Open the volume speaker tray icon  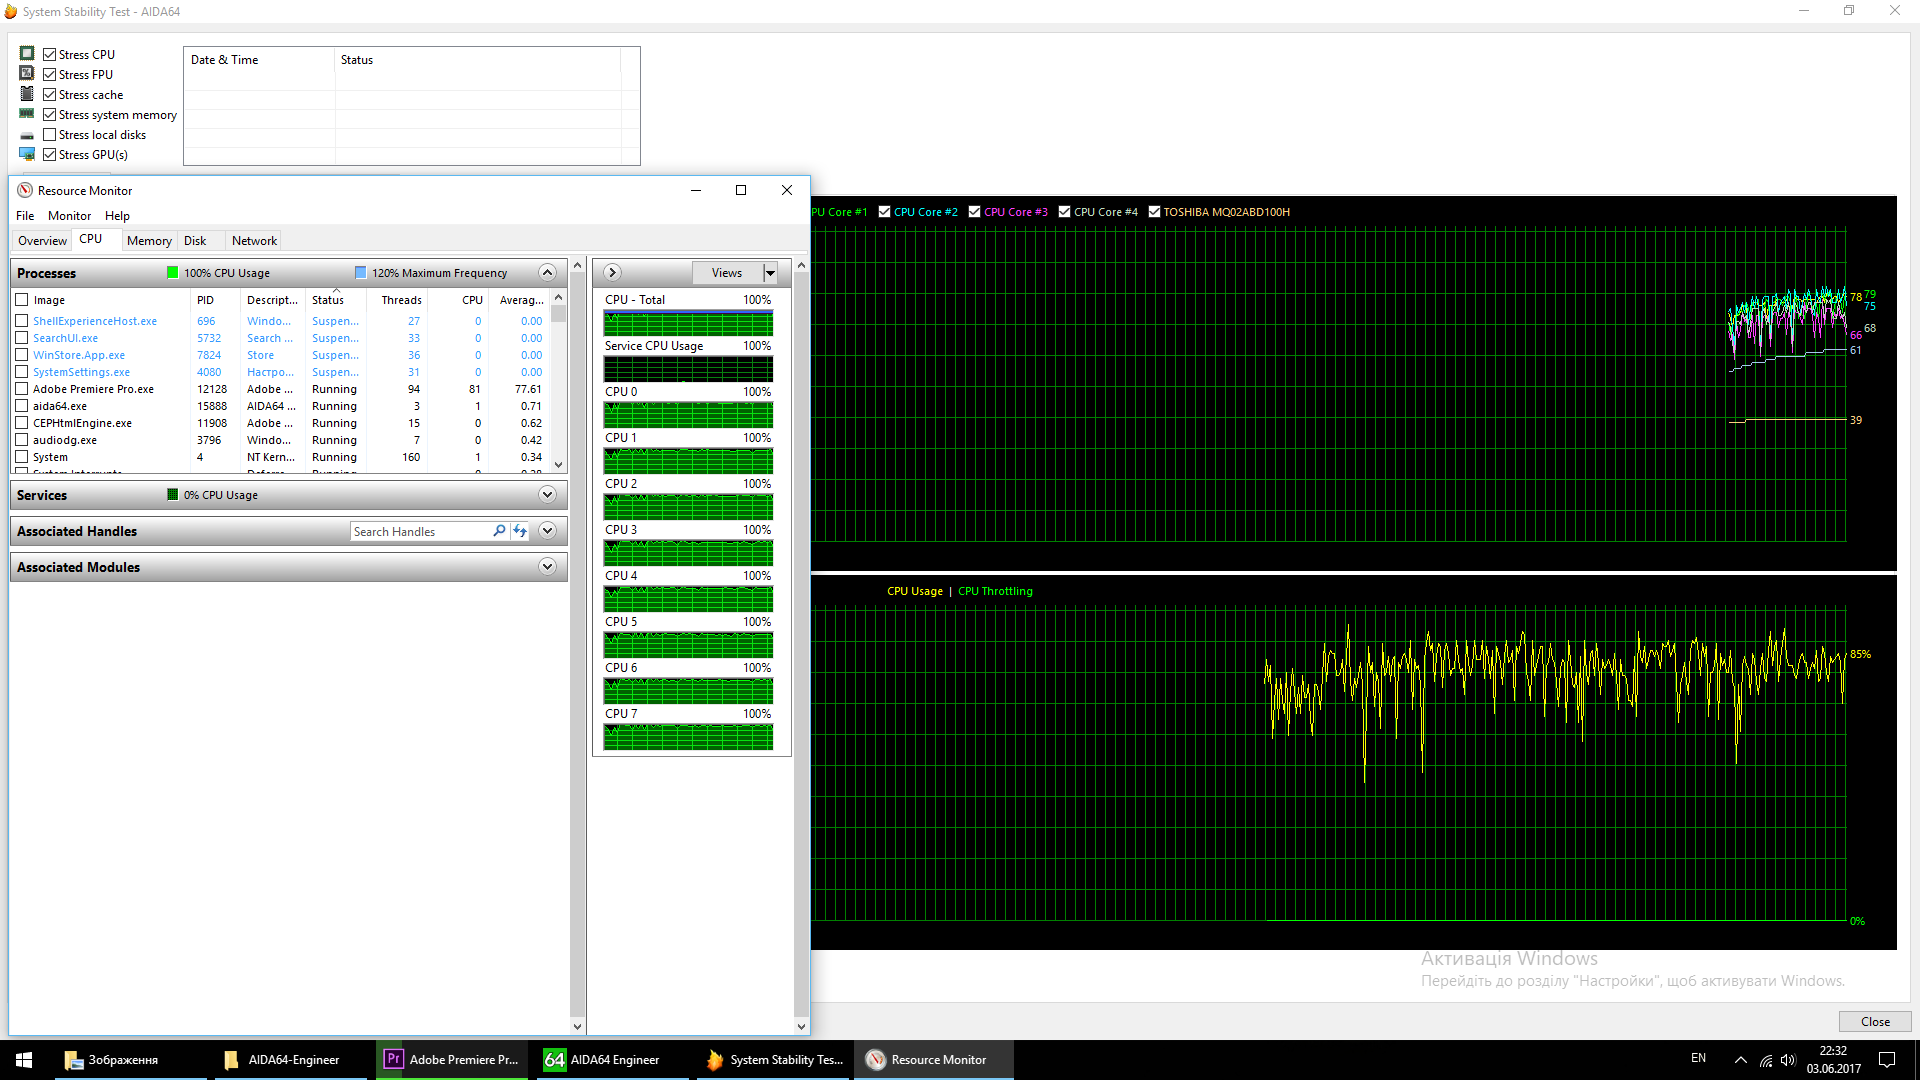[x=1788, y=1060]
